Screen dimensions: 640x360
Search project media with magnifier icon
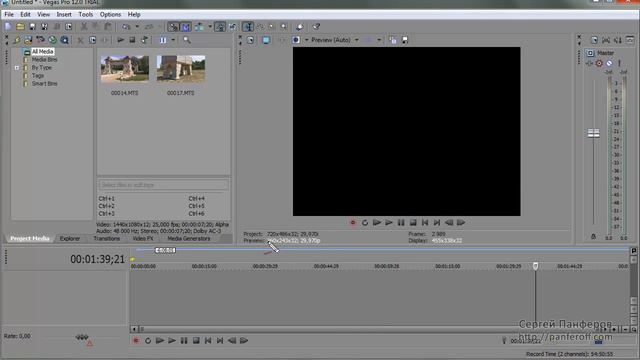tap(187, 40)
